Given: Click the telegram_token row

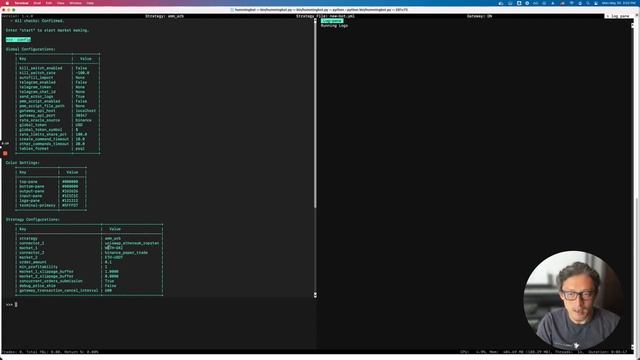Looking at the screenshot, I should pos(58,87).
